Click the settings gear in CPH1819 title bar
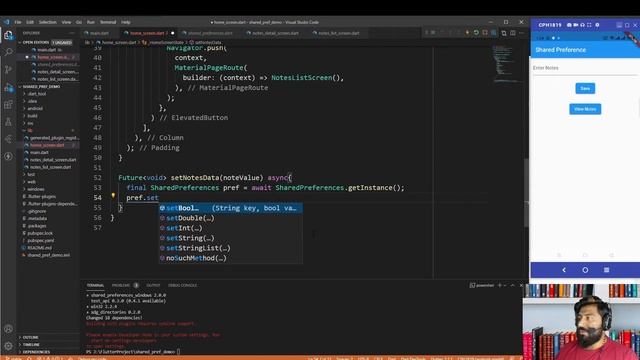Viewport: 640px width, 360px height. tap(597, 25)
